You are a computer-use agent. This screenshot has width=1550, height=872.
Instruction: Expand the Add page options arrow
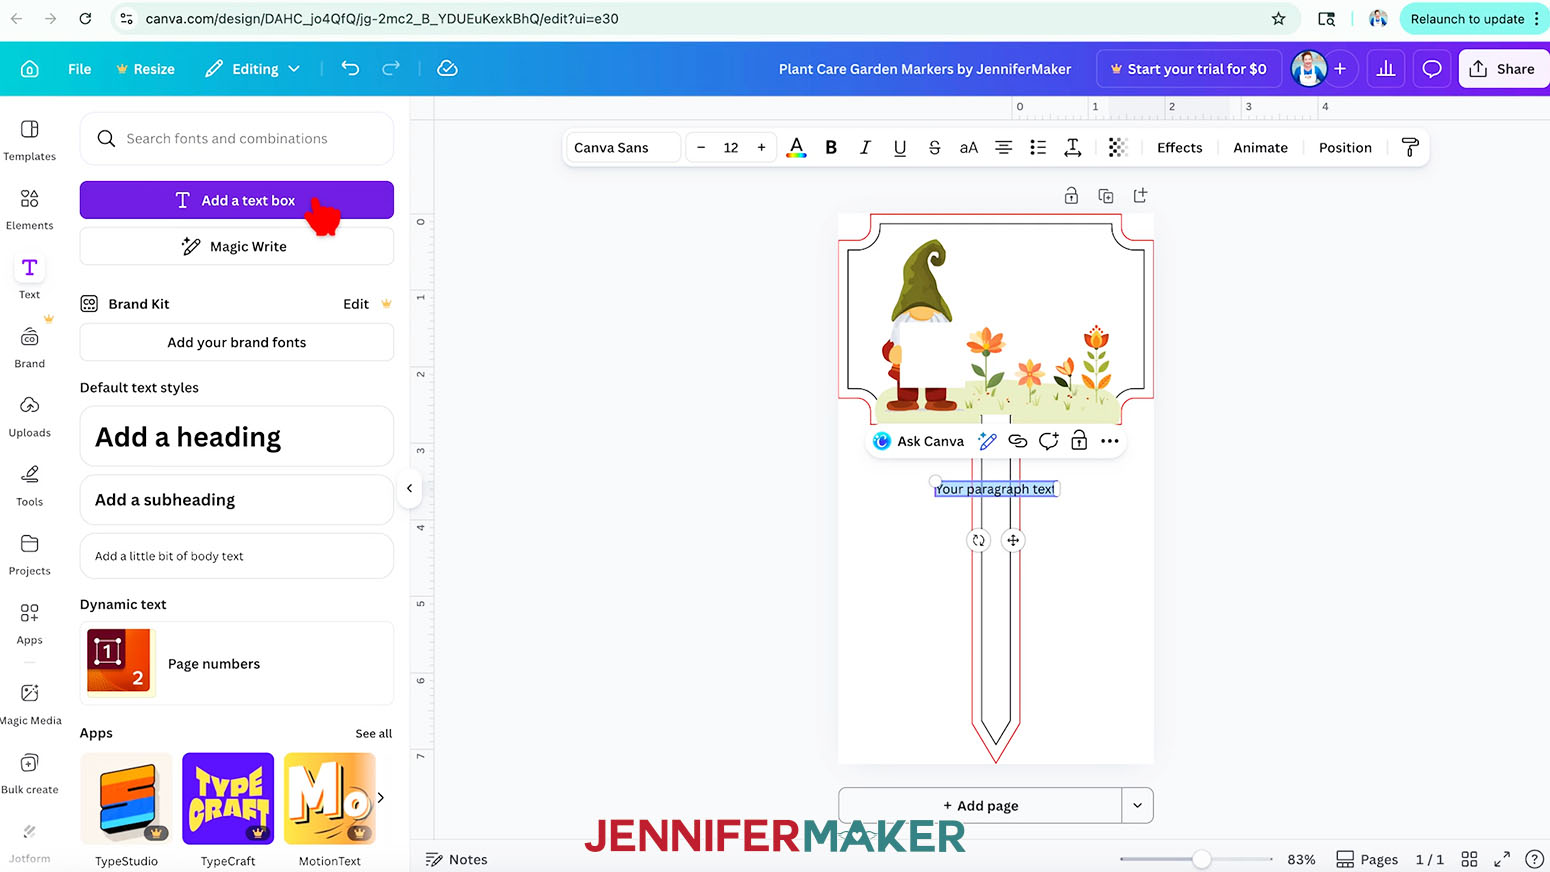coord(1137,806)
